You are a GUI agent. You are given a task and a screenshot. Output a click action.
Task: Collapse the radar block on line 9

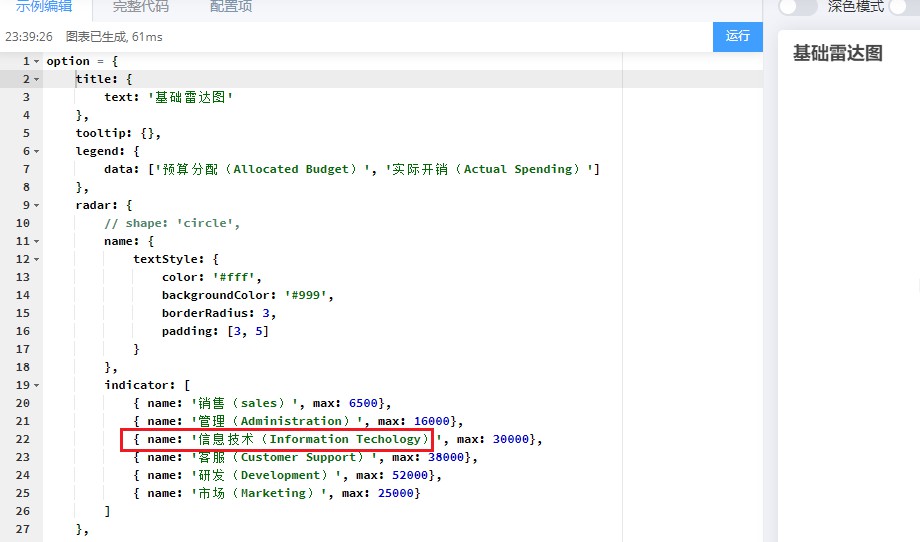coord(36,205)
